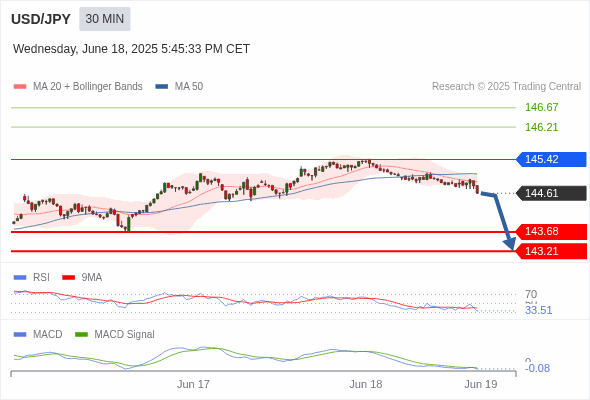
Task: Click the 146.21 resistance level label
Action: pyautogui.click(x=541, y=127)
